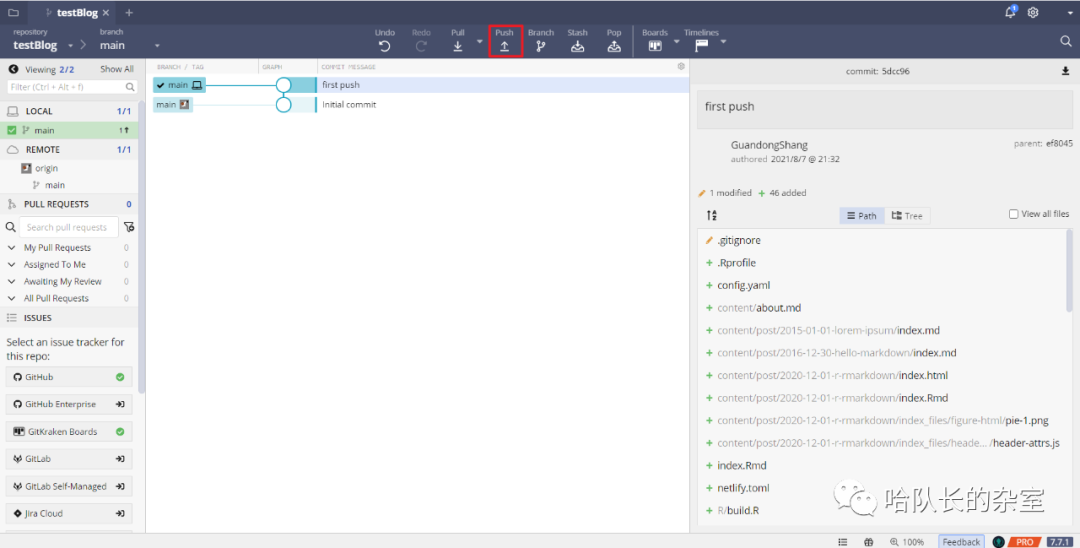Open notifications bell icon

[x=1010, y=12]
